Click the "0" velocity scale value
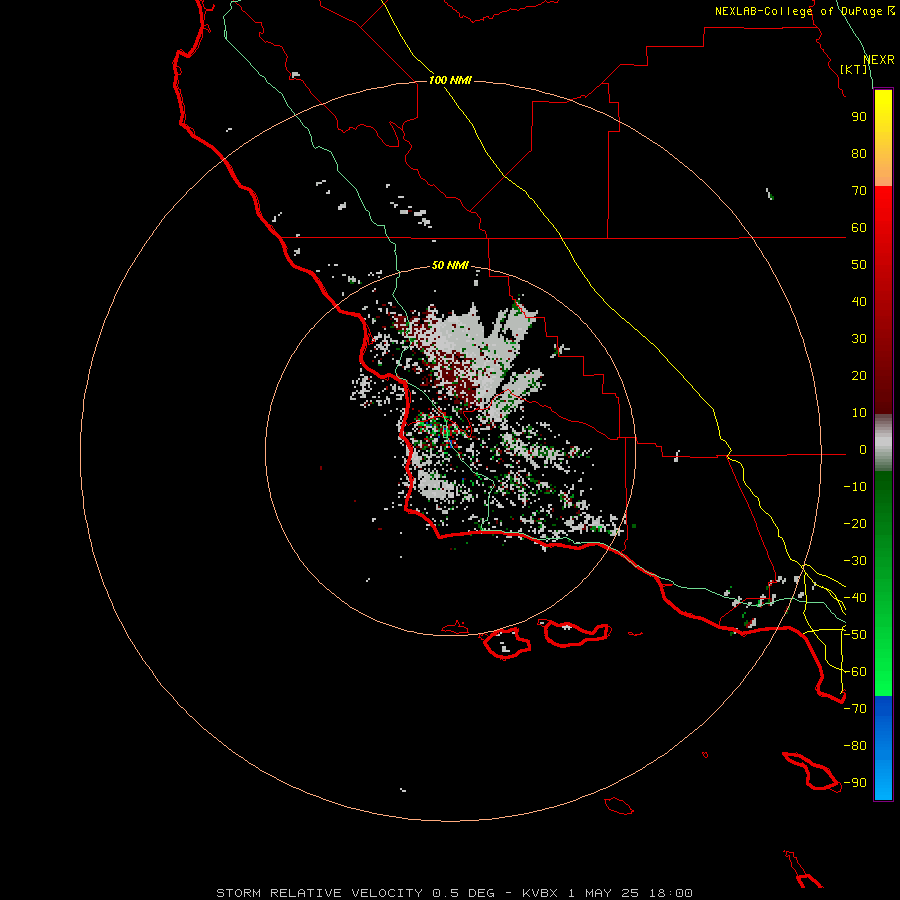The width and height of the screenshot is (900, 900). (x=863, y=449)
